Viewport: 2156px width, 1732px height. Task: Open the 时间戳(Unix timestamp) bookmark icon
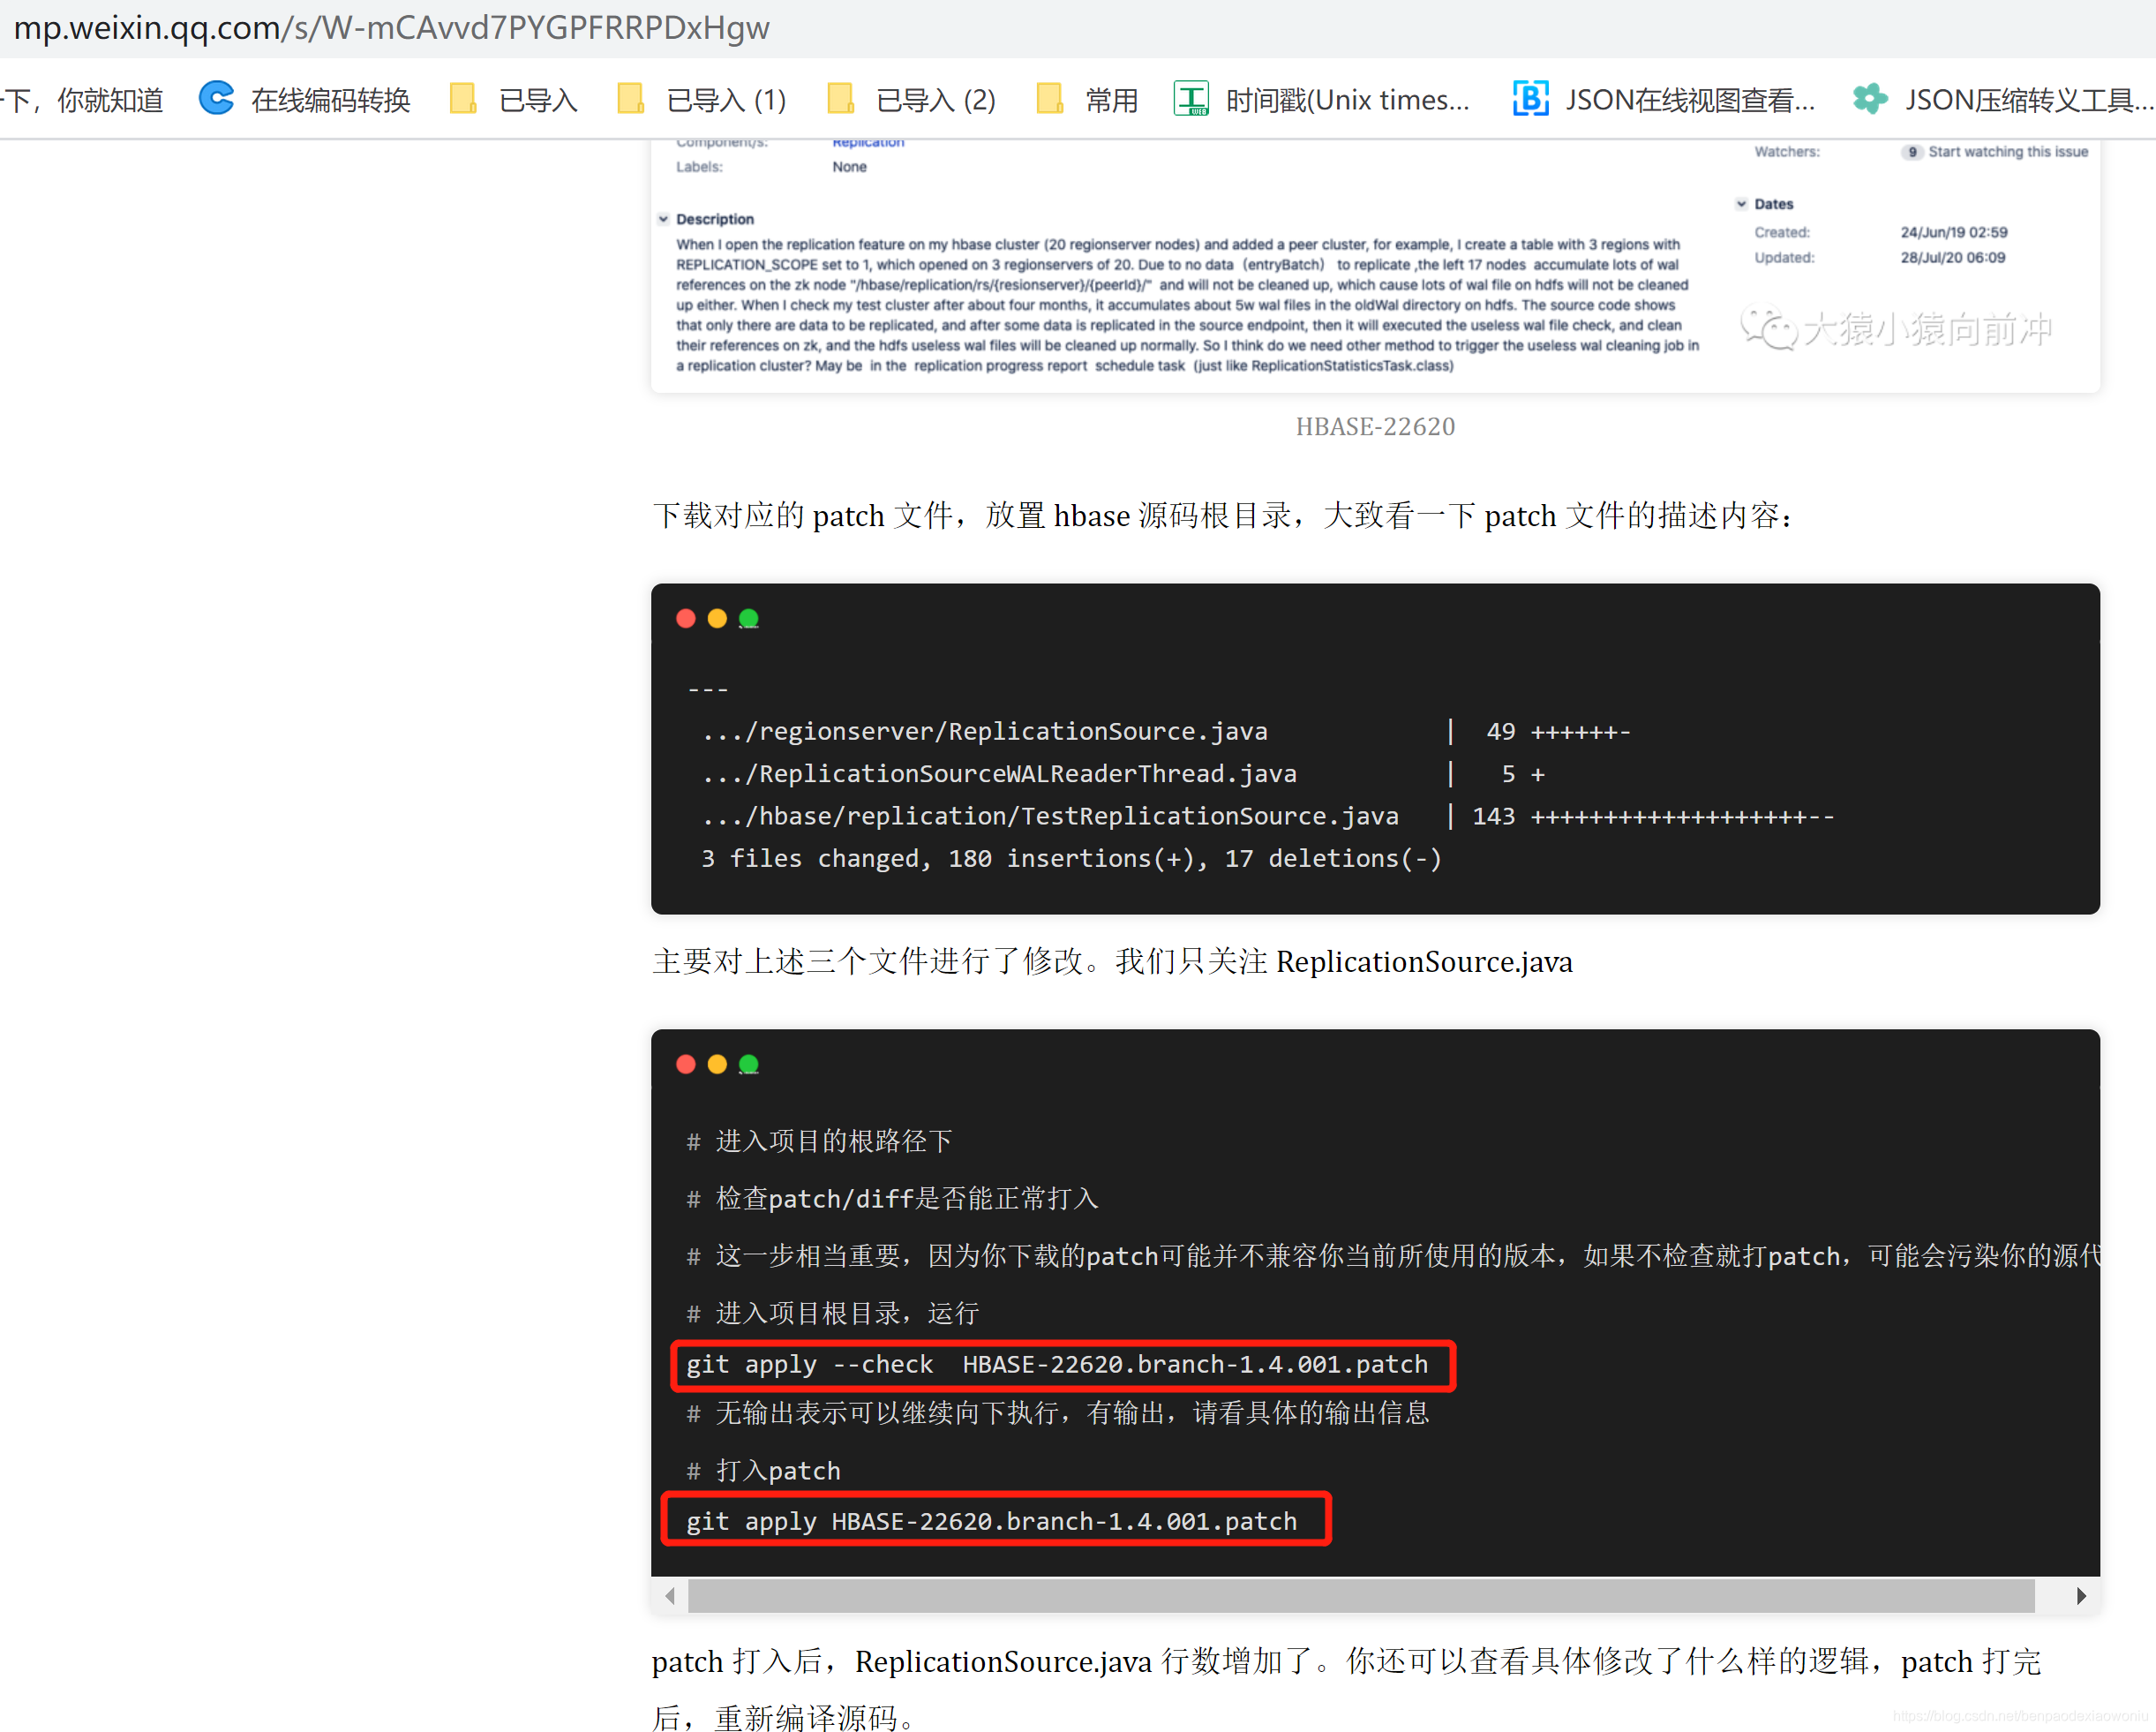[x=1191, y=99]
